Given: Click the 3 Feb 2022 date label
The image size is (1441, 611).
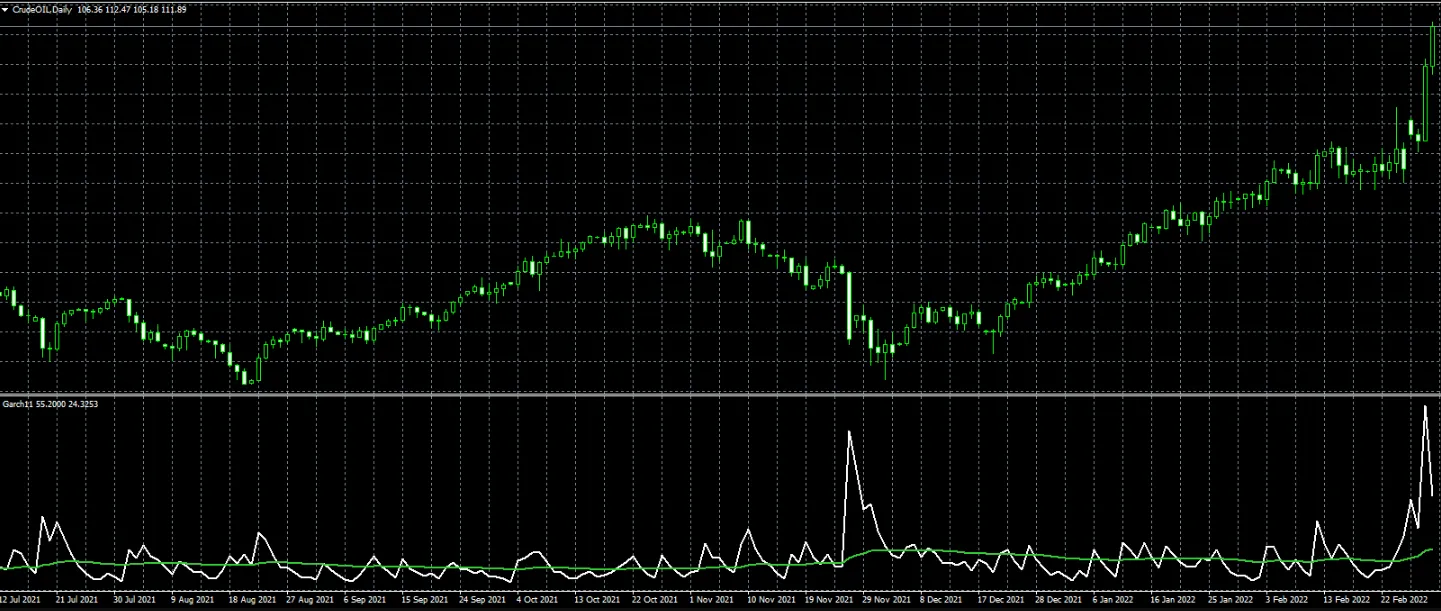Looking at the screenshot, I should pos(1286,601).
